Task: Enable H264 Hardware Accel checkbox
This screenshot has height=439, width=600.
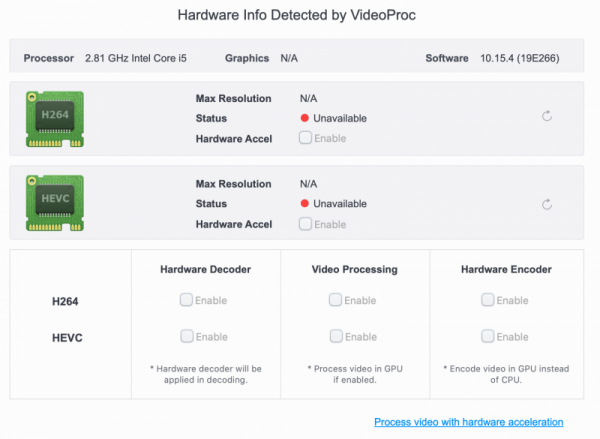Action: pyautogui.click(x=305, y=137)
